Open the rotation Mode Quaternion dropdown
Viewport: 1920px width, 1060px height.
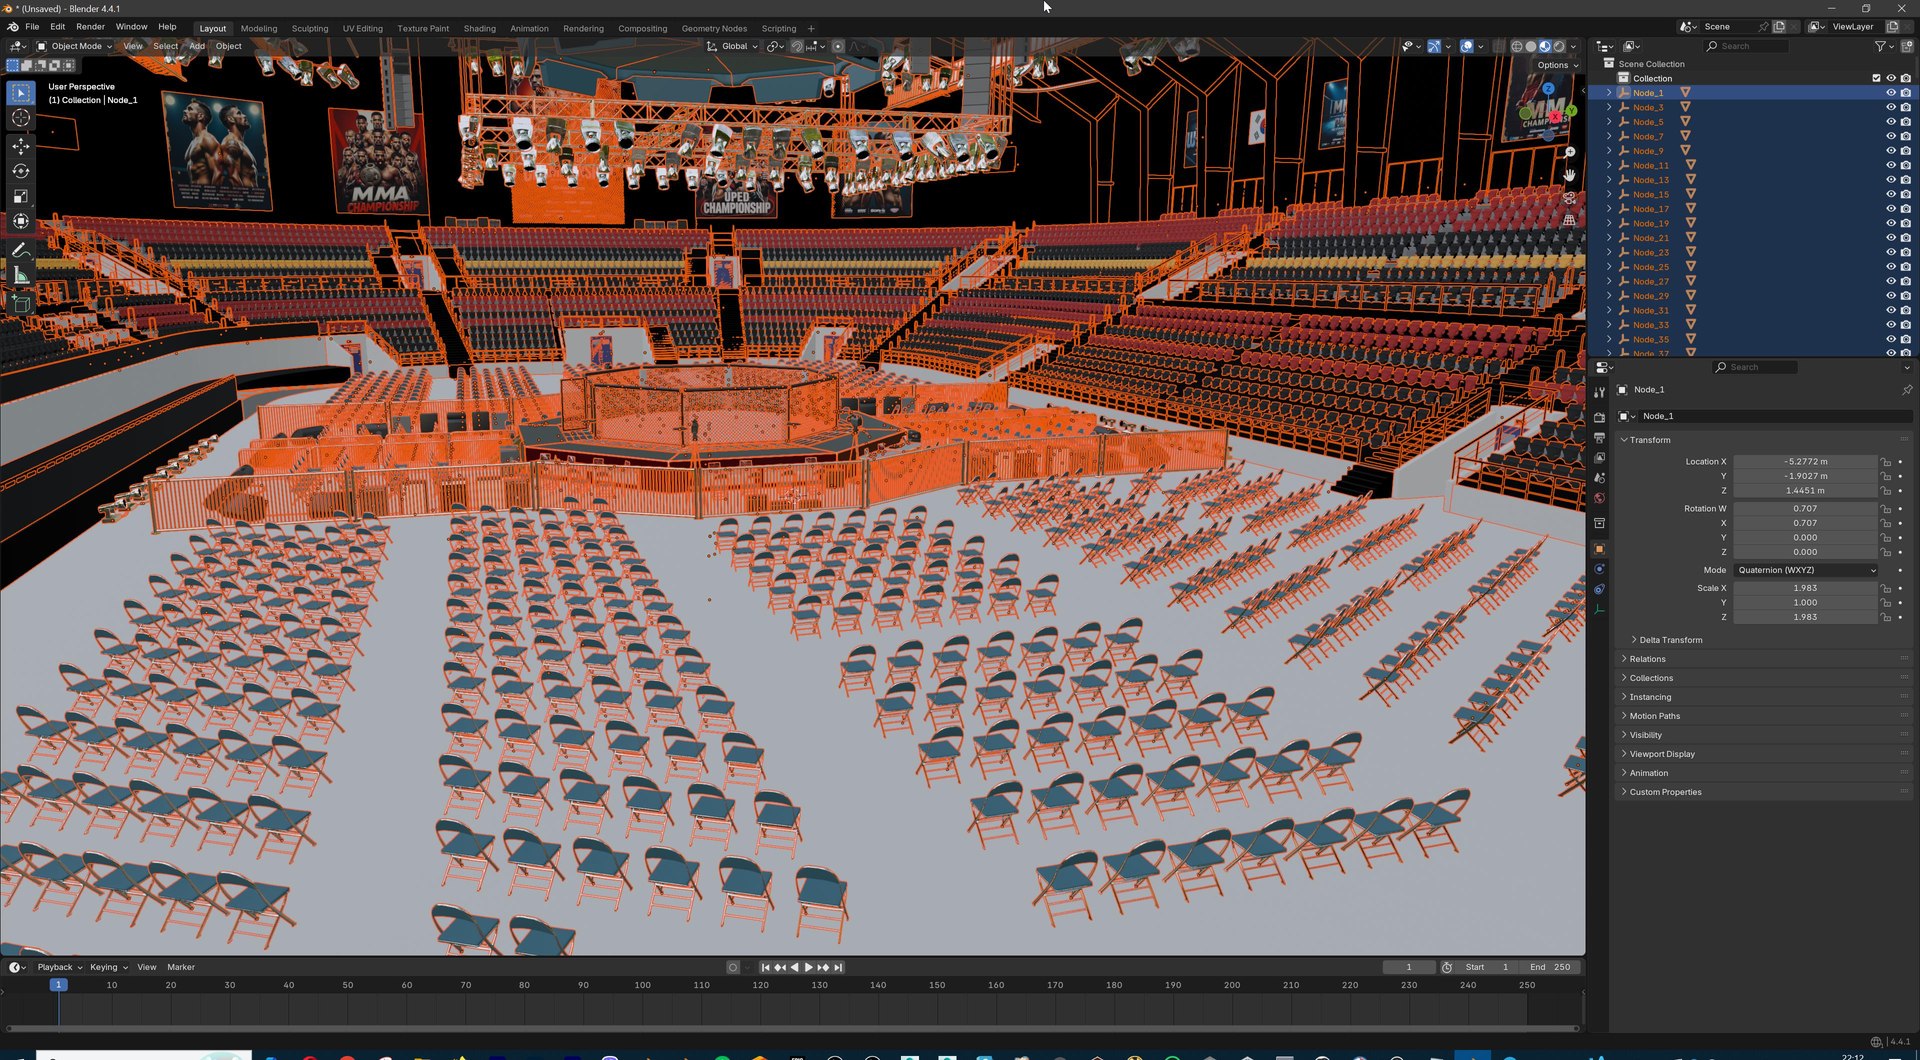pyautogui.click(x=1806, y=570)
